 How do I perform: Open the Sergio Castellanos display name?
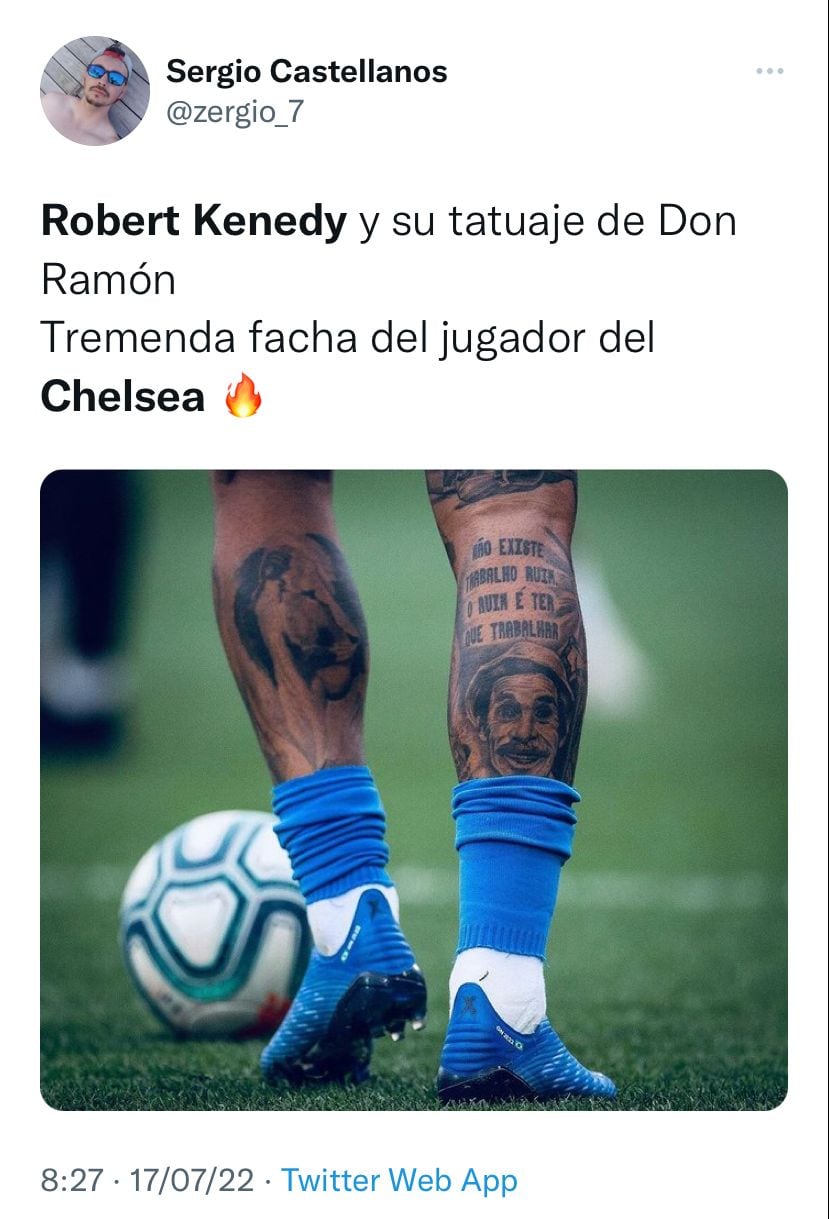coord(306,71)
